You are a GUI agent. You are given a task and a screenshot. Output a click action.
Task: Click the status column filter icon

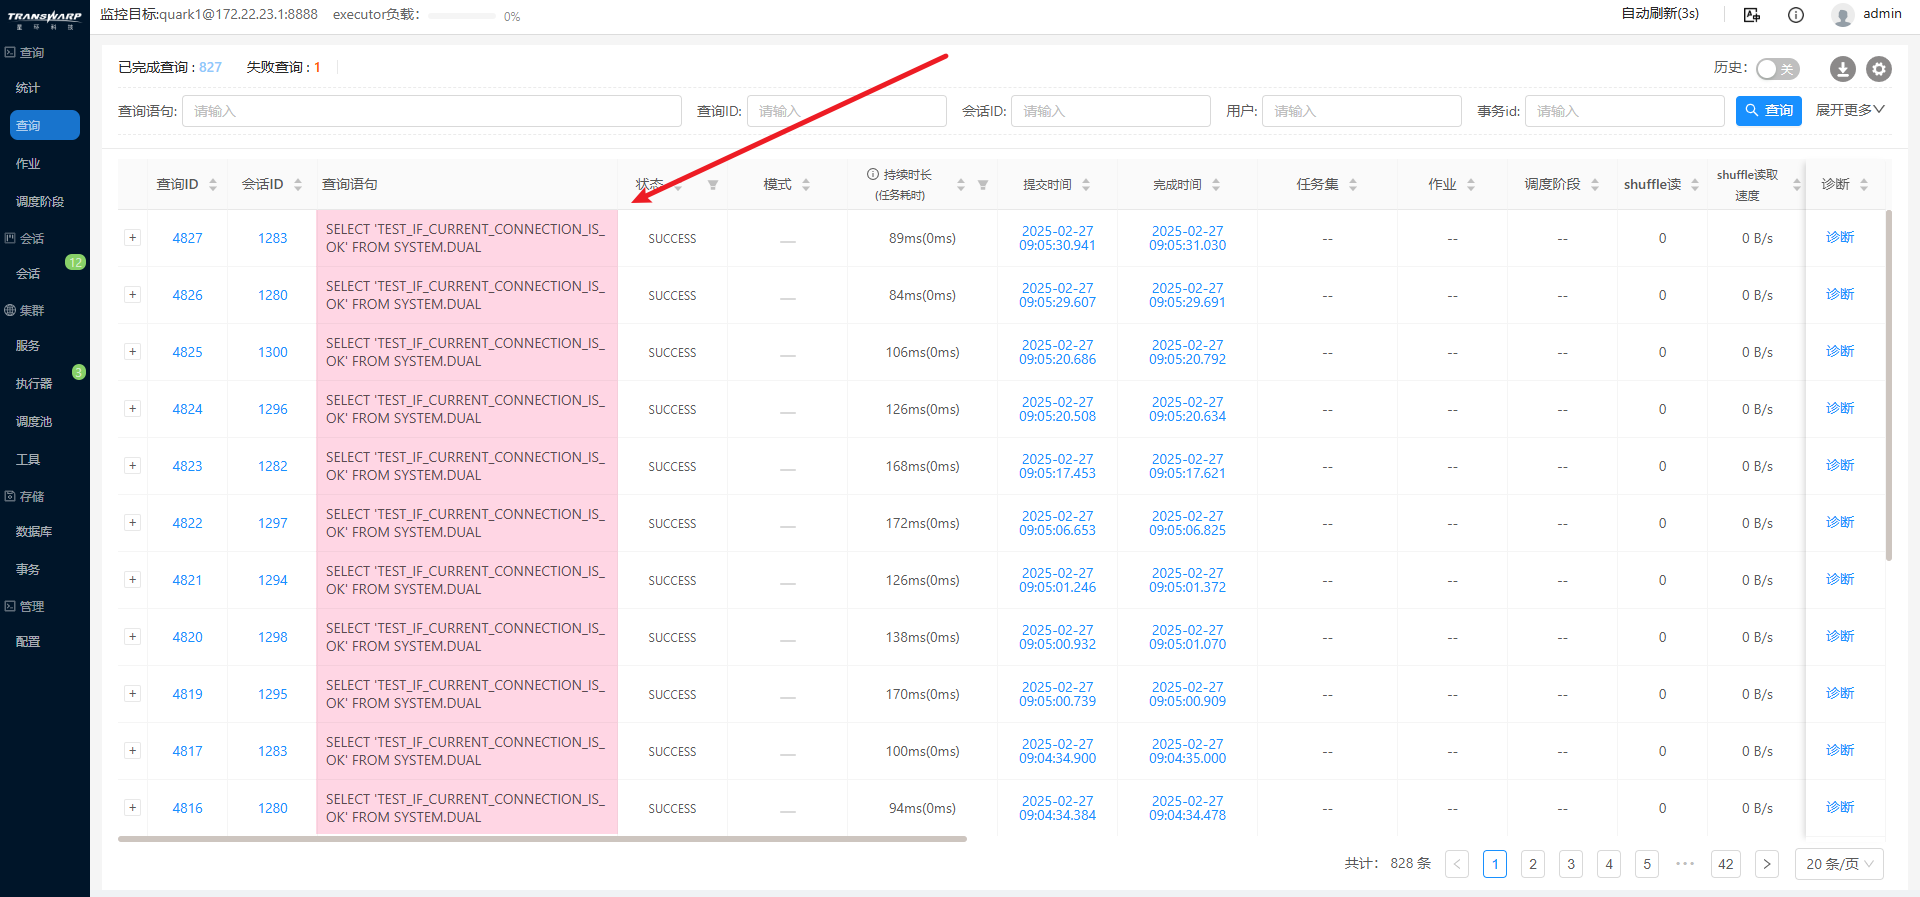(x=713, y=185)
